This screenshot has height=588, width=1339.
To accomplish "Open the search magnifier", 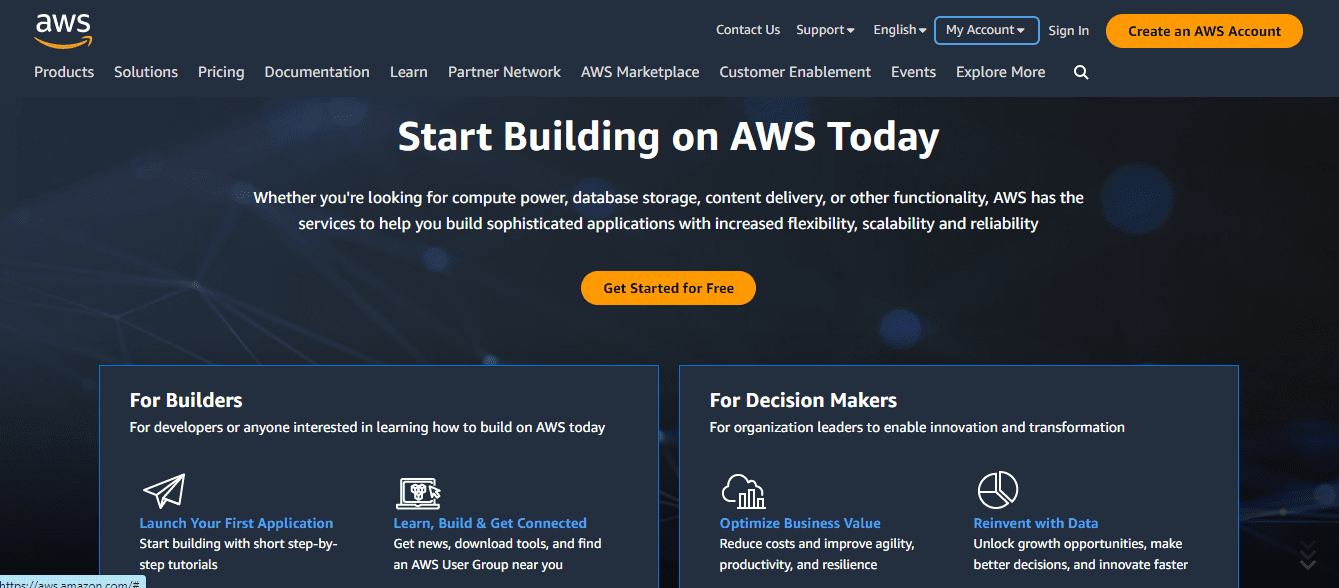I will coord(1081,72).
